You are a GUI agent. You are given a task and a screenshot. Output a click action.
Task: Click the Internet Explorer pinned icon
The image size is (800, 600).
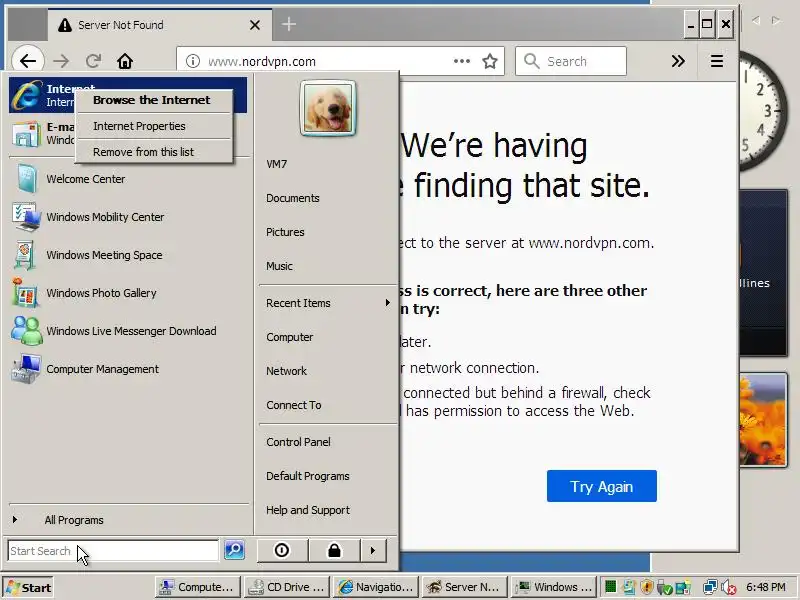click(x=27, y=95)
